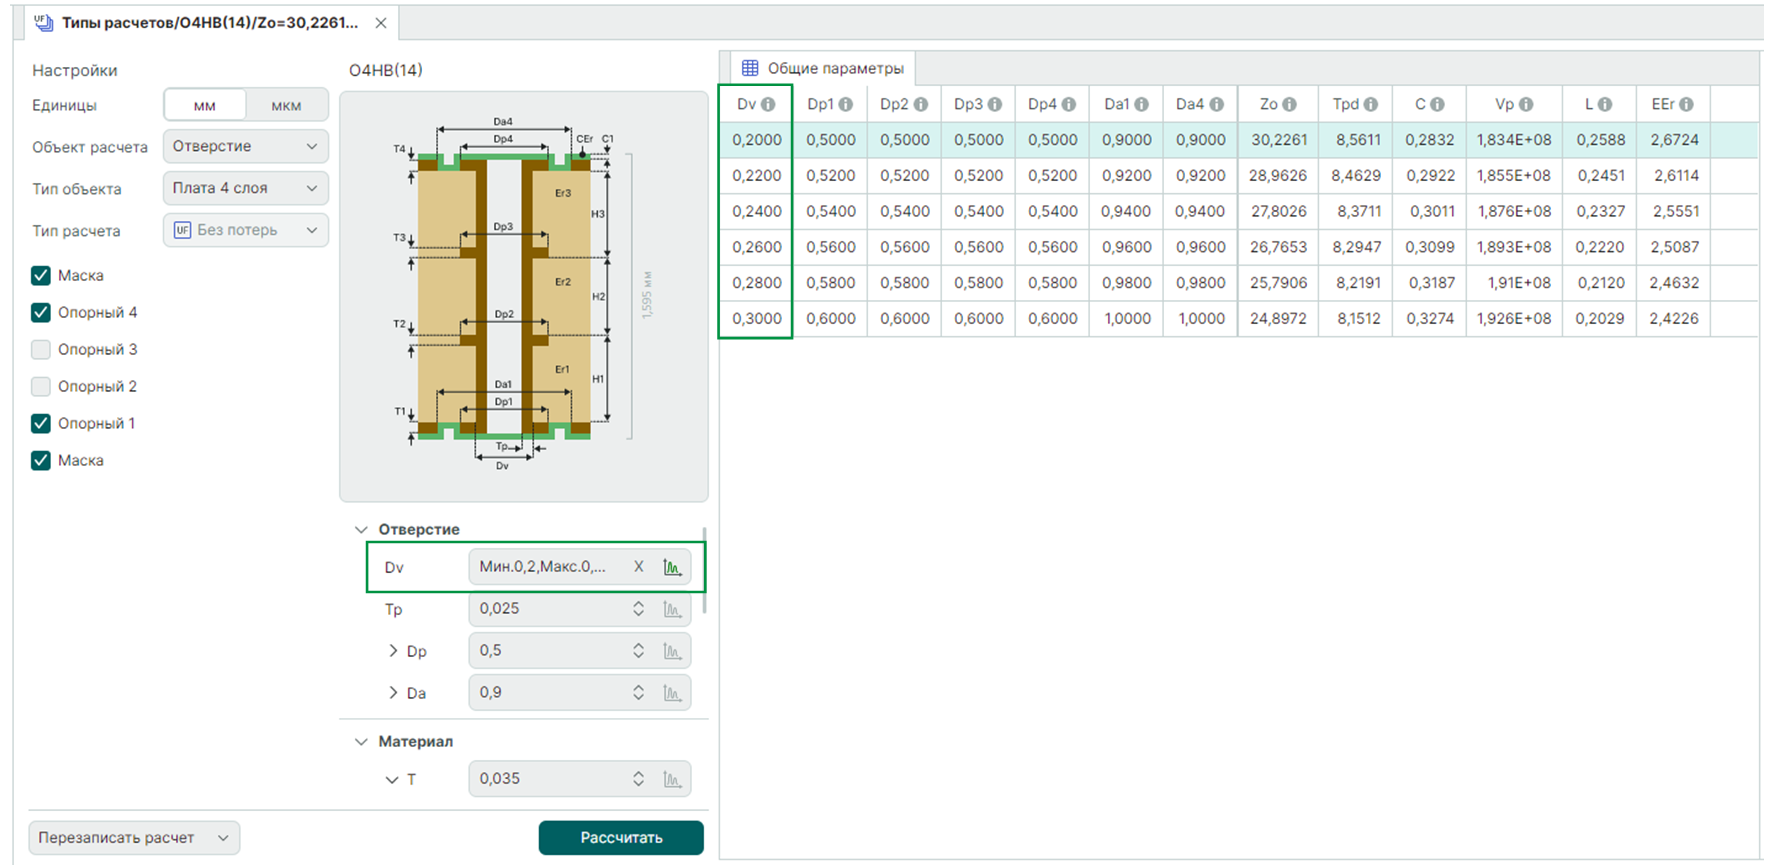Click the info icon next to Tpd column
This screenshot has height=868, width=1769.
tap(1371, 104)
